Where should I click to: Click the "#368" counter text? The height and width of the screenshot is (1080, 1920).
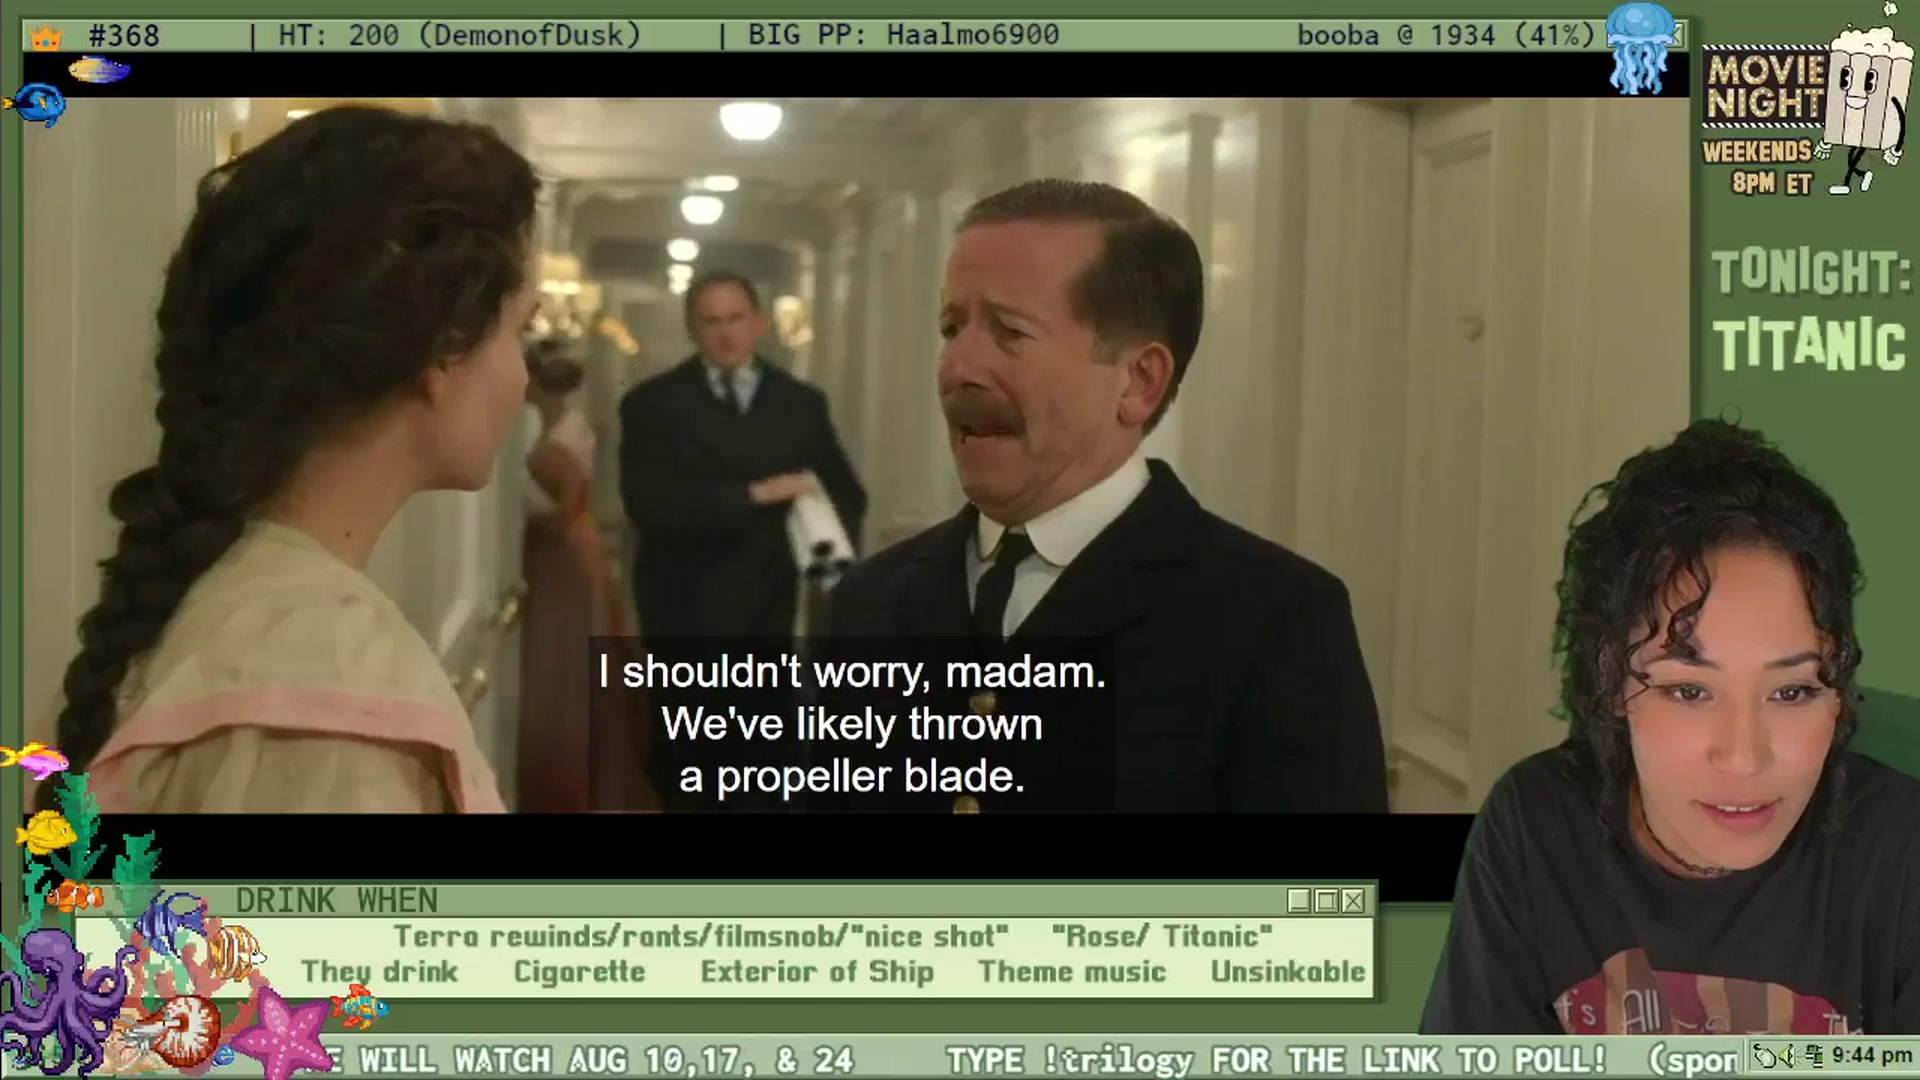[124, 36]
